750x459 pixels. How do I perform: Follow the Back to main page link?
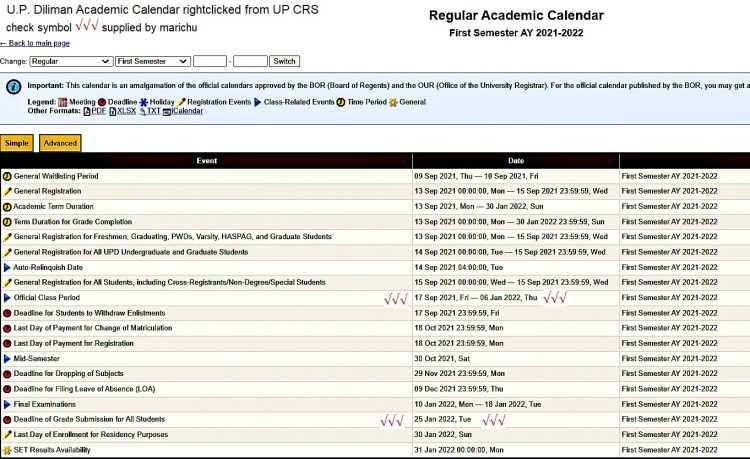(35, 43)
